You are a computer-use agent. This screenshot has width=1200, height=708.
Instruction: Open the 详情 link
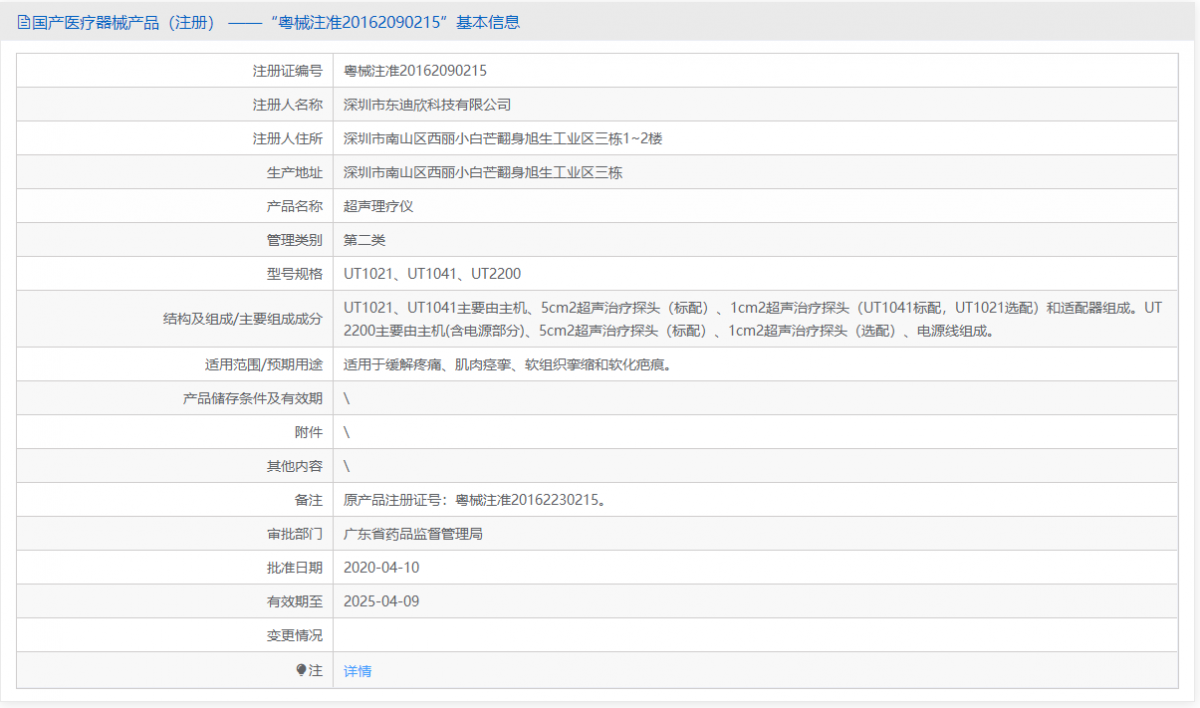pyautogui.click(x=357, y=671)
